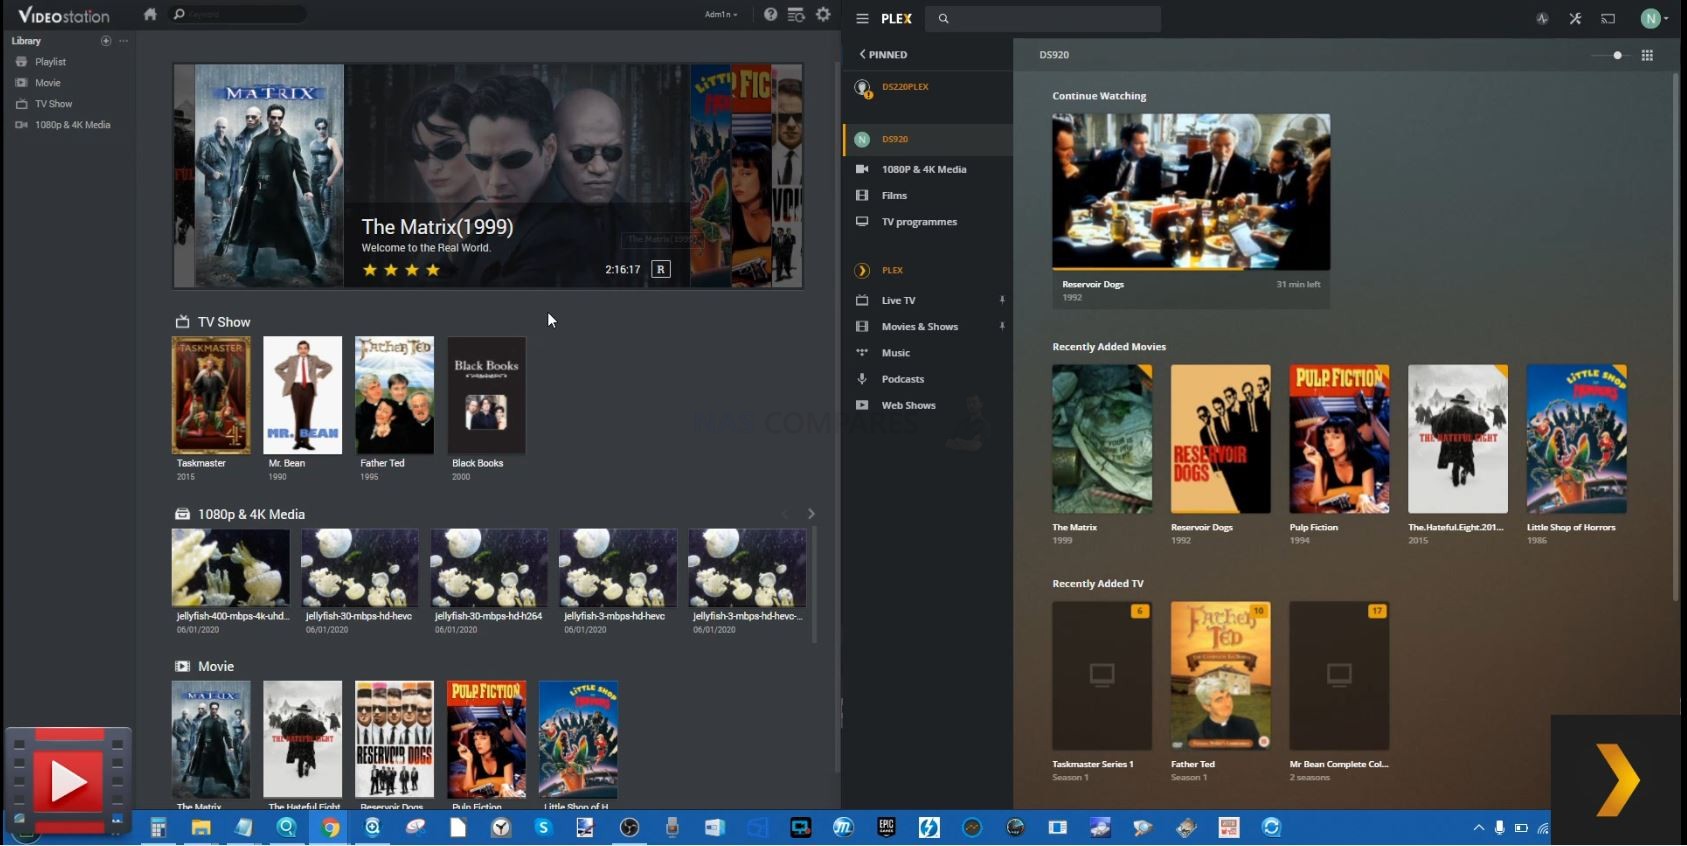Open the Admin user dropdown
This screenshot has width=1687, height=846.
tap(721, 14)
